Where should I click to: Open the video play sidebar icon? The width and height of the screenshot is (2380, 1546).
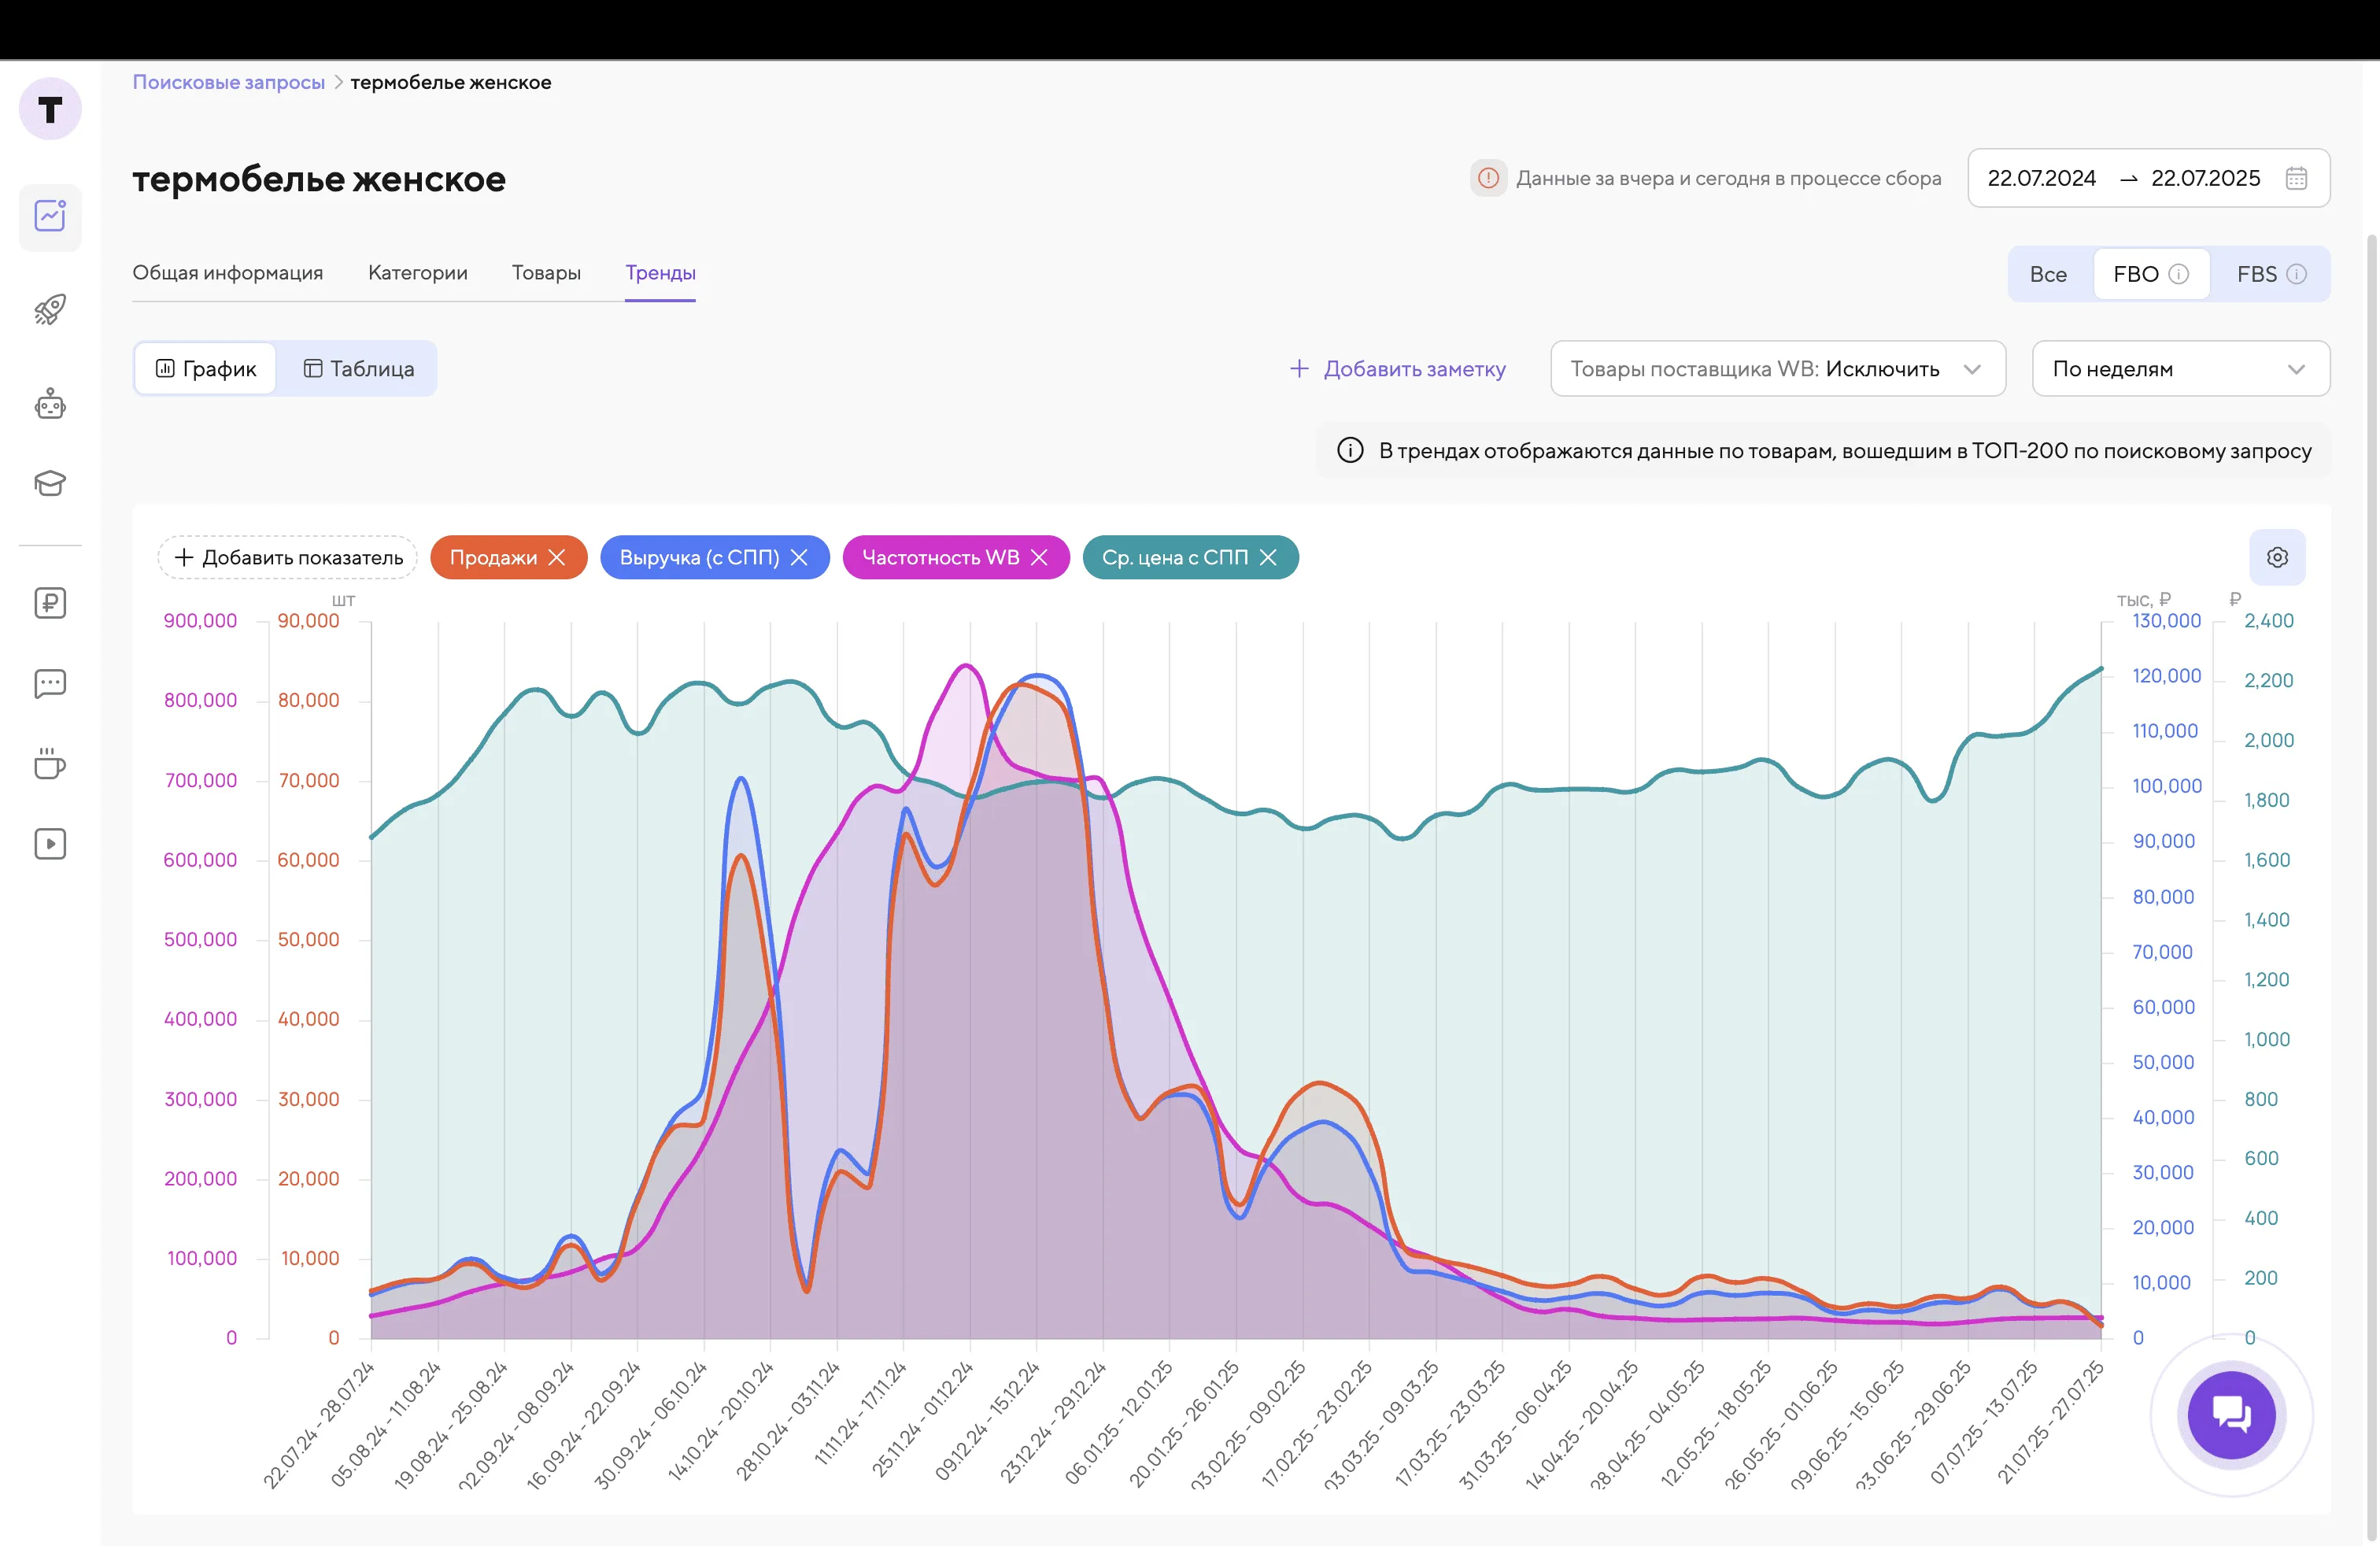click(x=50, y=844)
